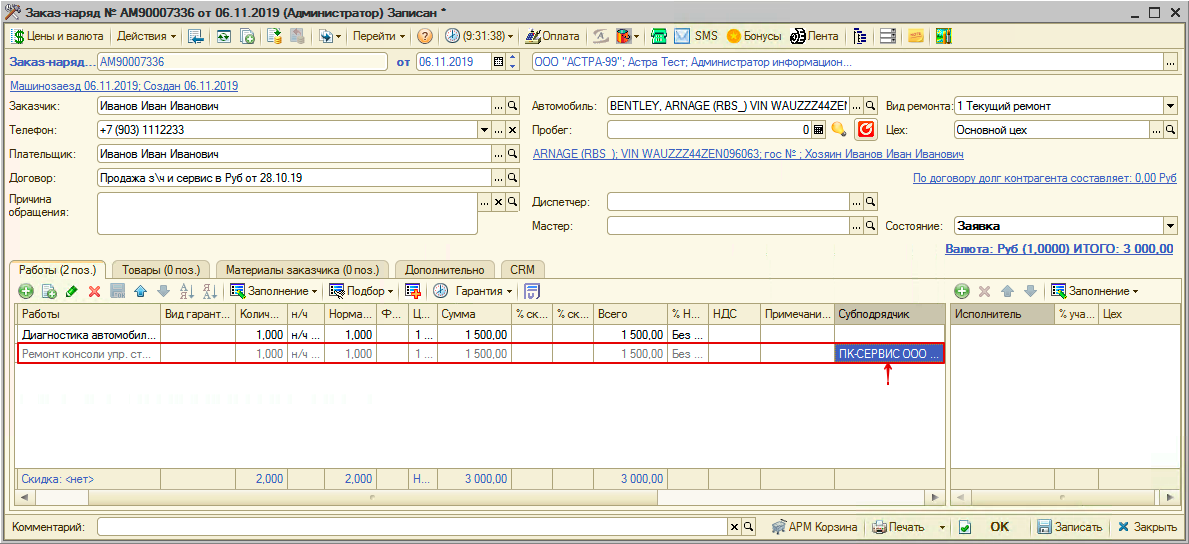Add an executor with green plus in Исполнитель panel

tap(962, 291)
